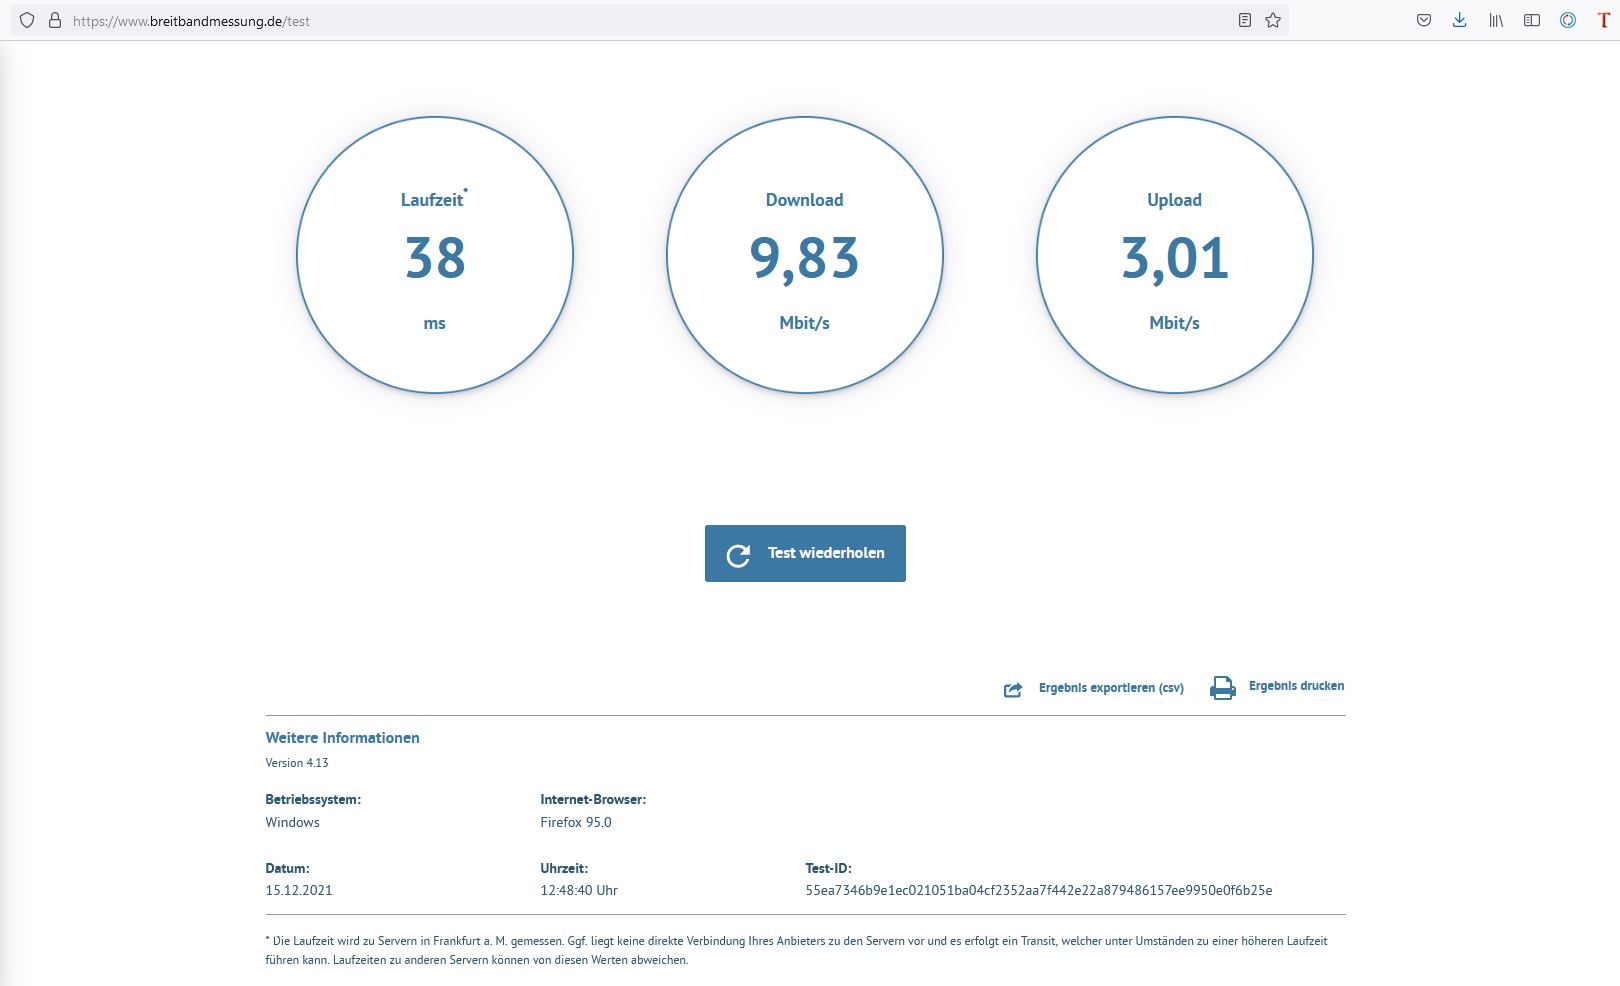Click the red T extension icon
The height and width of the screenshot is (986, 1620).
pos(1603,20)
